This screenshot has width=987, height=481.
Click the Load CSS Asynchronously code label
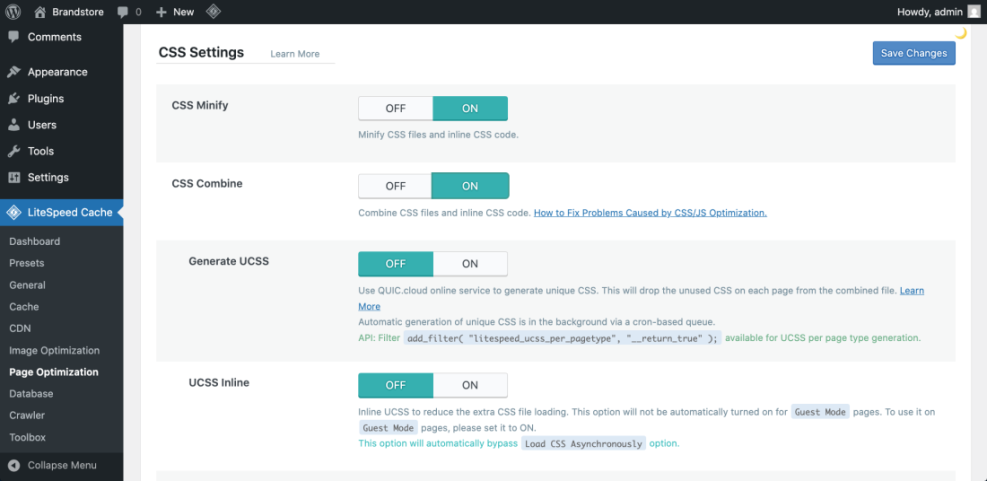pos(583,444)
